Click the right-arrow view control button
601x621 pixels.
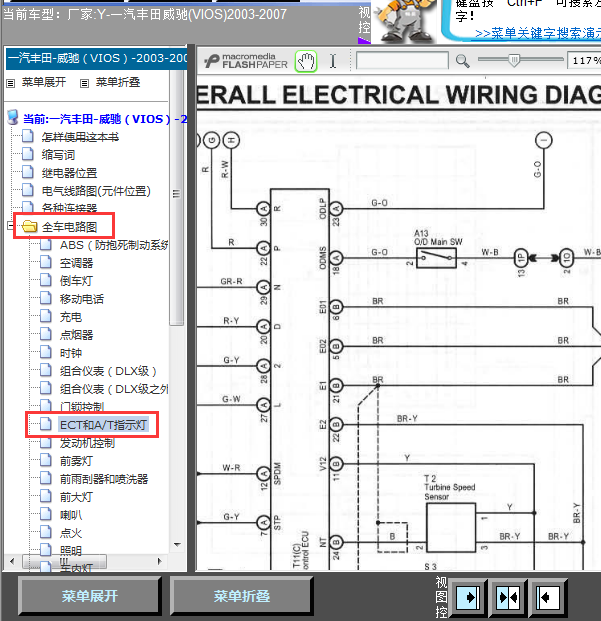coord(468,597)
